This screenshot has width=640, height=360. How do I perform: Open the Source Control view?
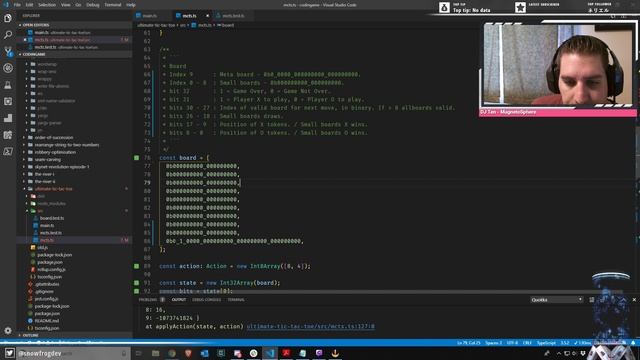point(8,51)
